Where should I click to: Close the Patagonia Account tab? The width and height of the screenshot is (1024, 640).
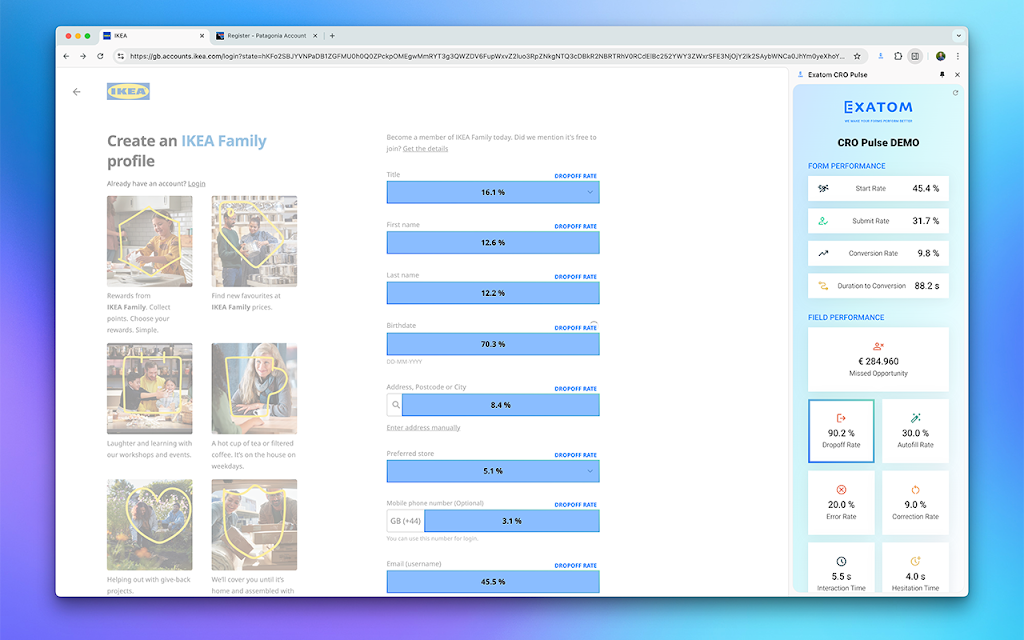315,36
